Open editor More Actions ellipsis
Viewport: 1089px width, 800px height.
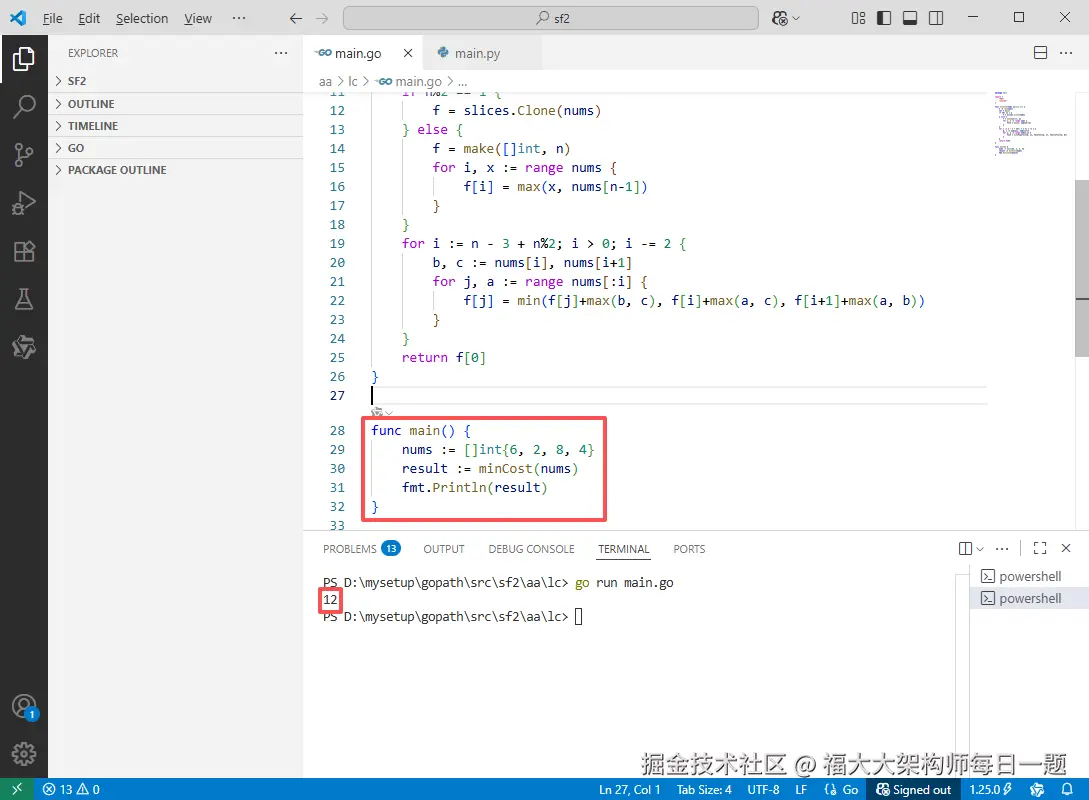1066,53
